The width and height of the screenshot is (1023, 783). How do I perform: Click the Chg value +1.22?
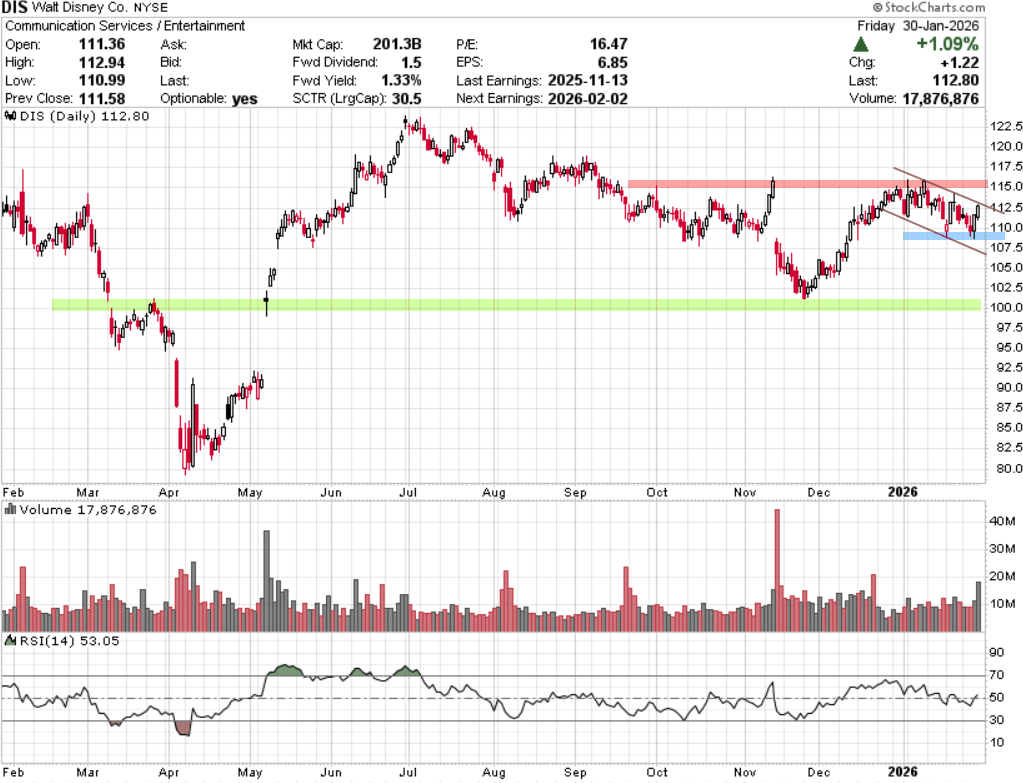point(960,63)
